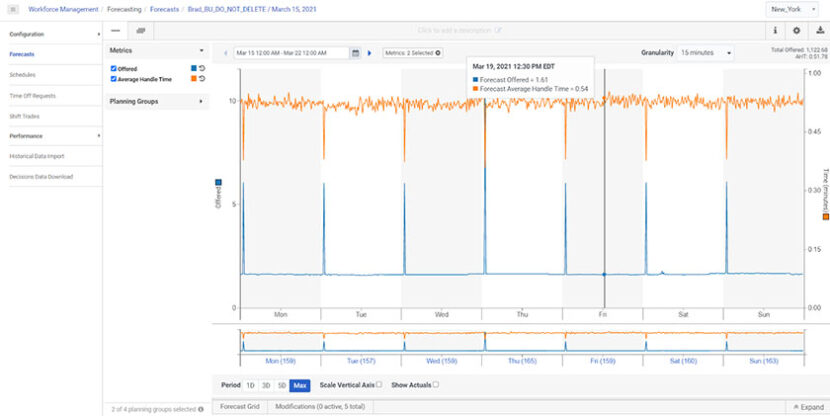
Task: Go to previous week with back arrow
Action: (x=226, y=53)
